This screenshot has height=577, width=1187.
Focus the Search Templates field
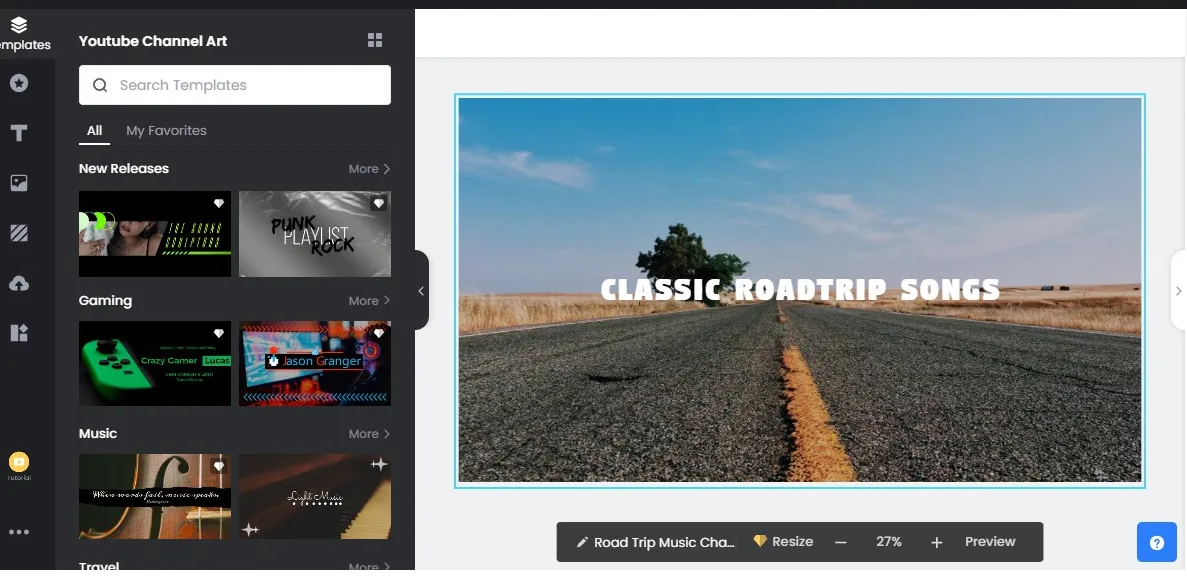[x=235, y=85]
